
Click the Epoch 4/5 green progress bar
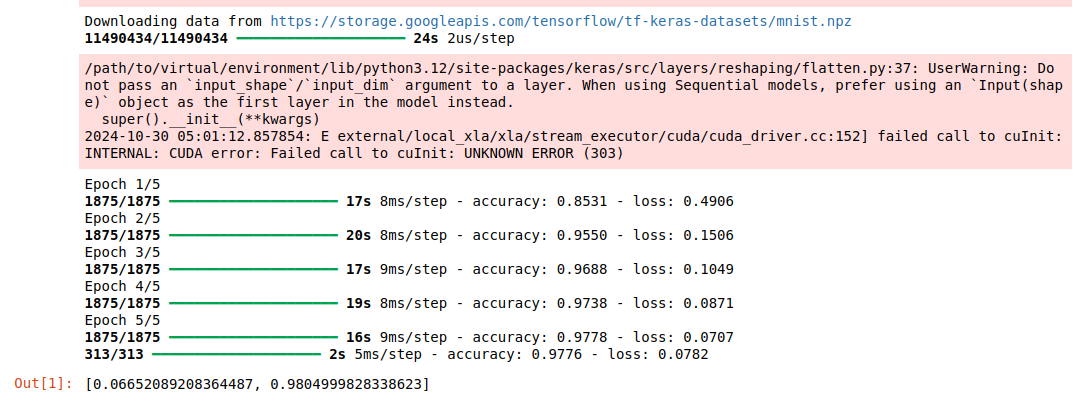[x=253, y=303]
